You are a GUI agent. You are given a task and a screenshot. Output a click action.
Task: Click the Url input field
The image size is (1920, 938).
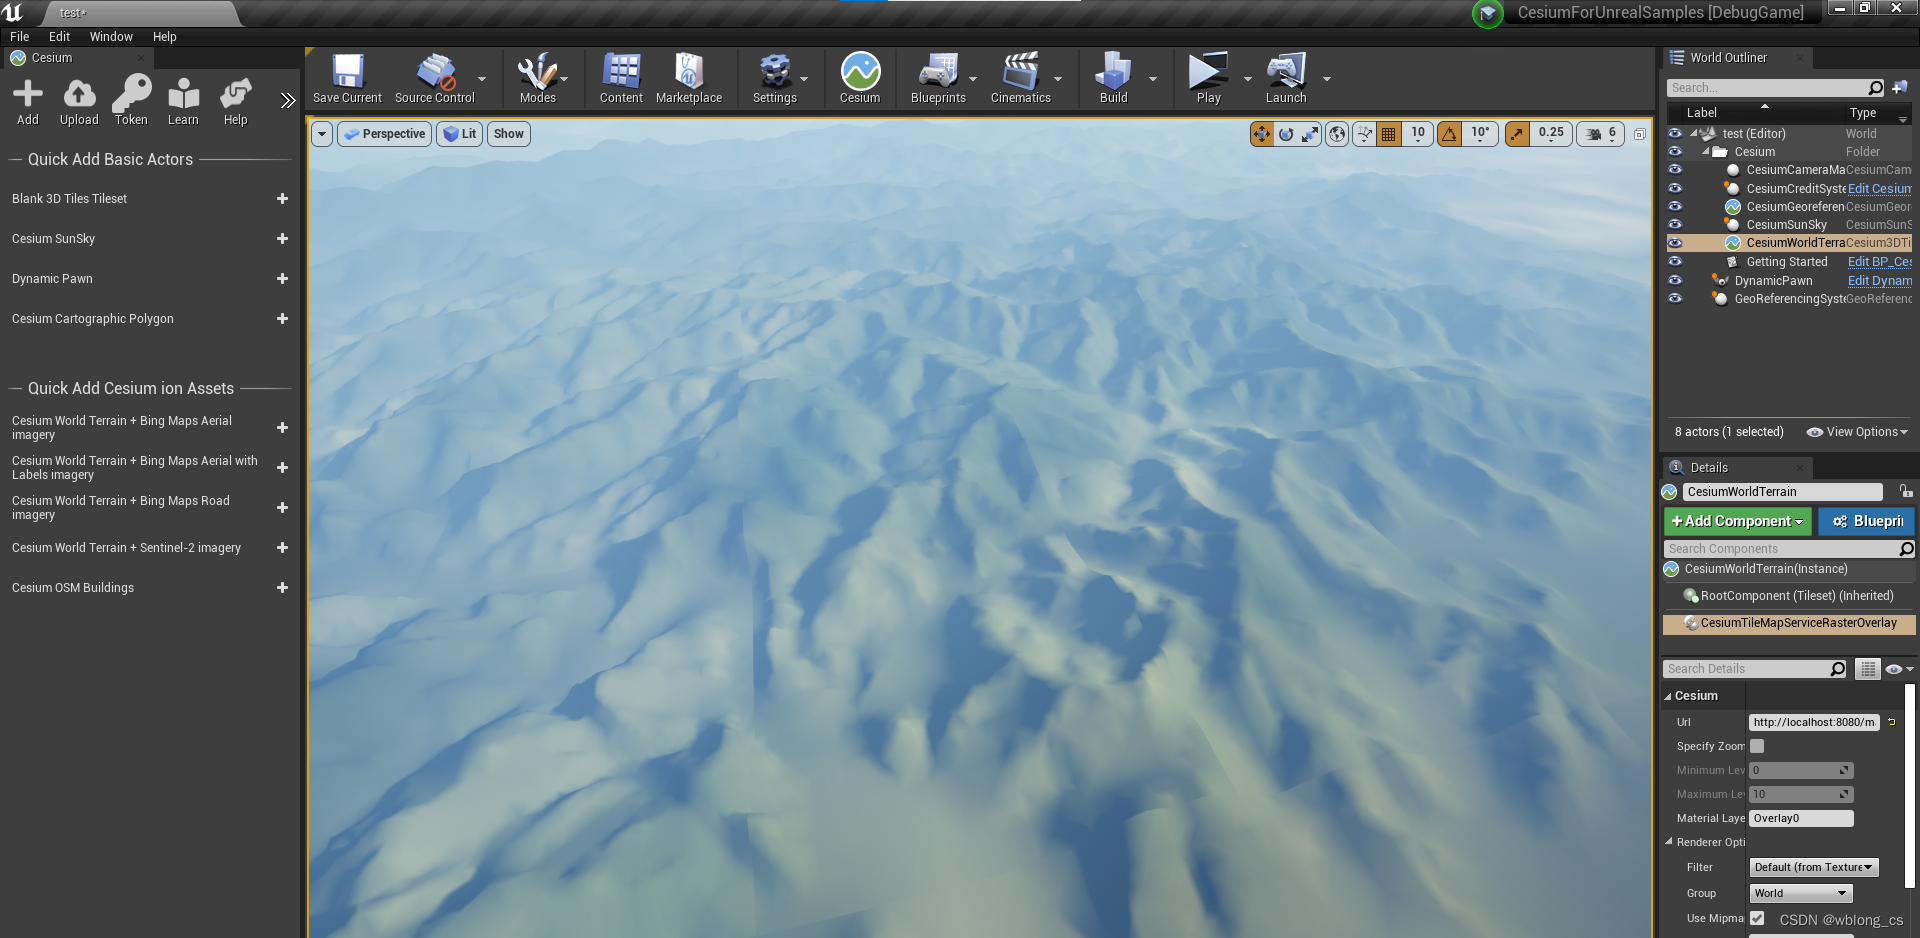[x=1812, y=722]
